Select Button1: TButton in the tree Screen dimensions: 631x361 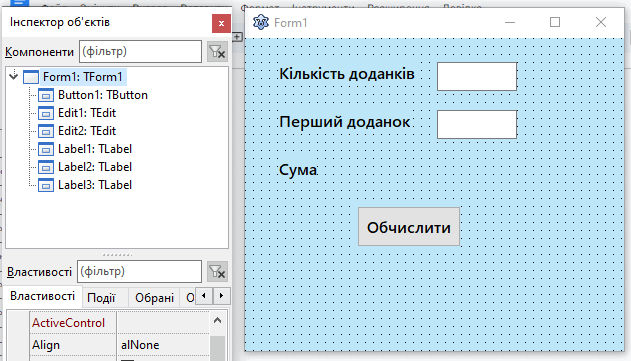pyautogui.click(x=103, y=95)
